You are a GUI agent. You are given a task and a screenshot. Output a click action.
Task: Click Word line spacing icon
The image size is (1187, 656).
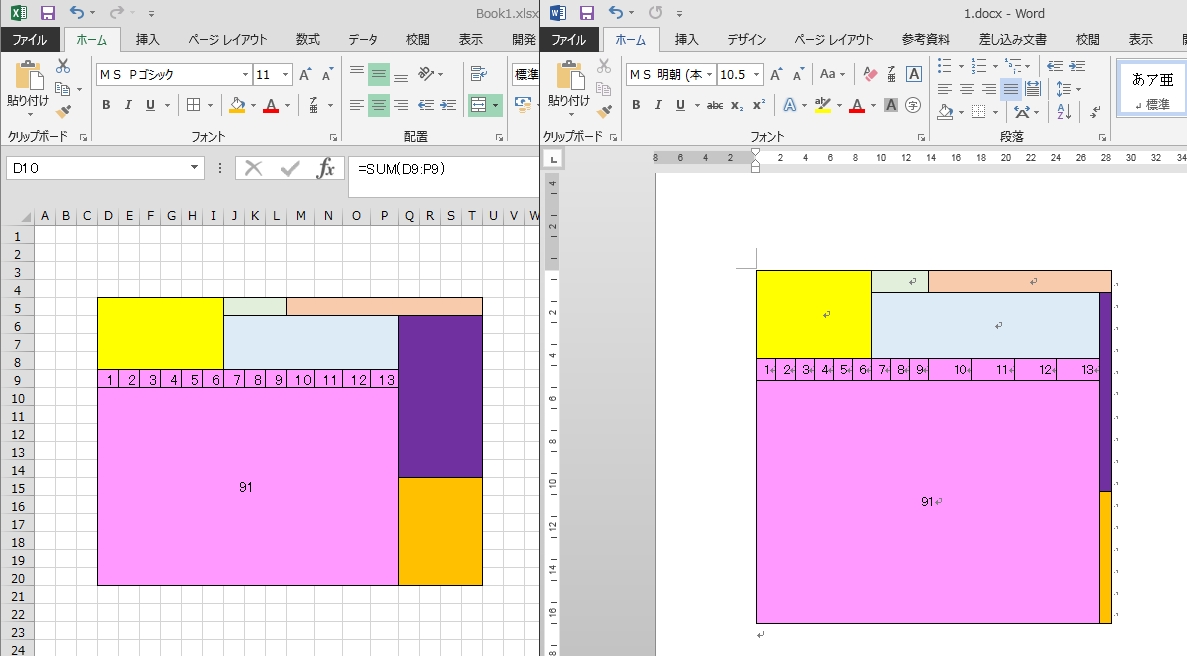(x=1064, y=89)
